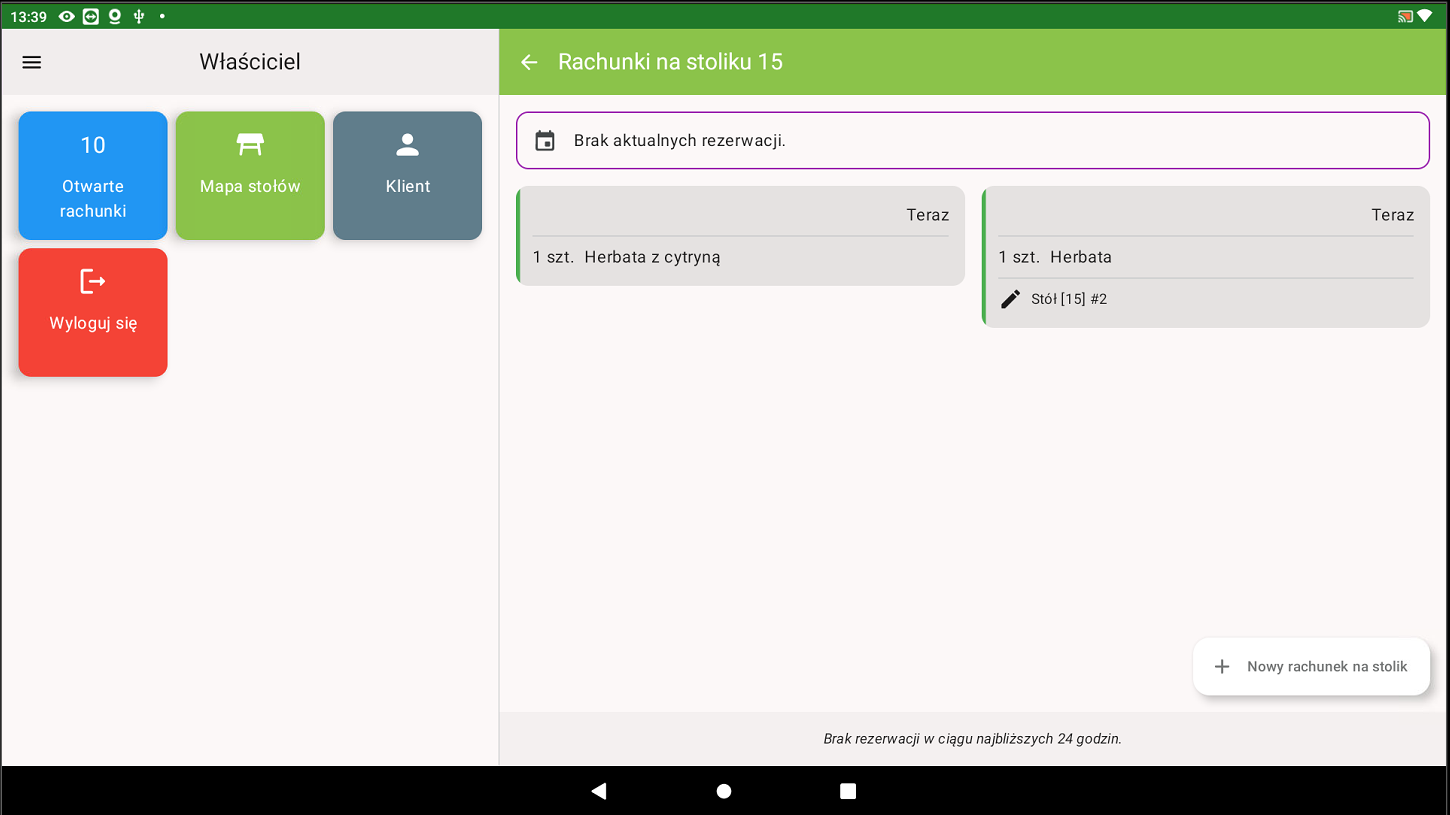Select the 1 szt. Herbata item row
Screen dimensions: 1450x815
[x=1204, y=257]
